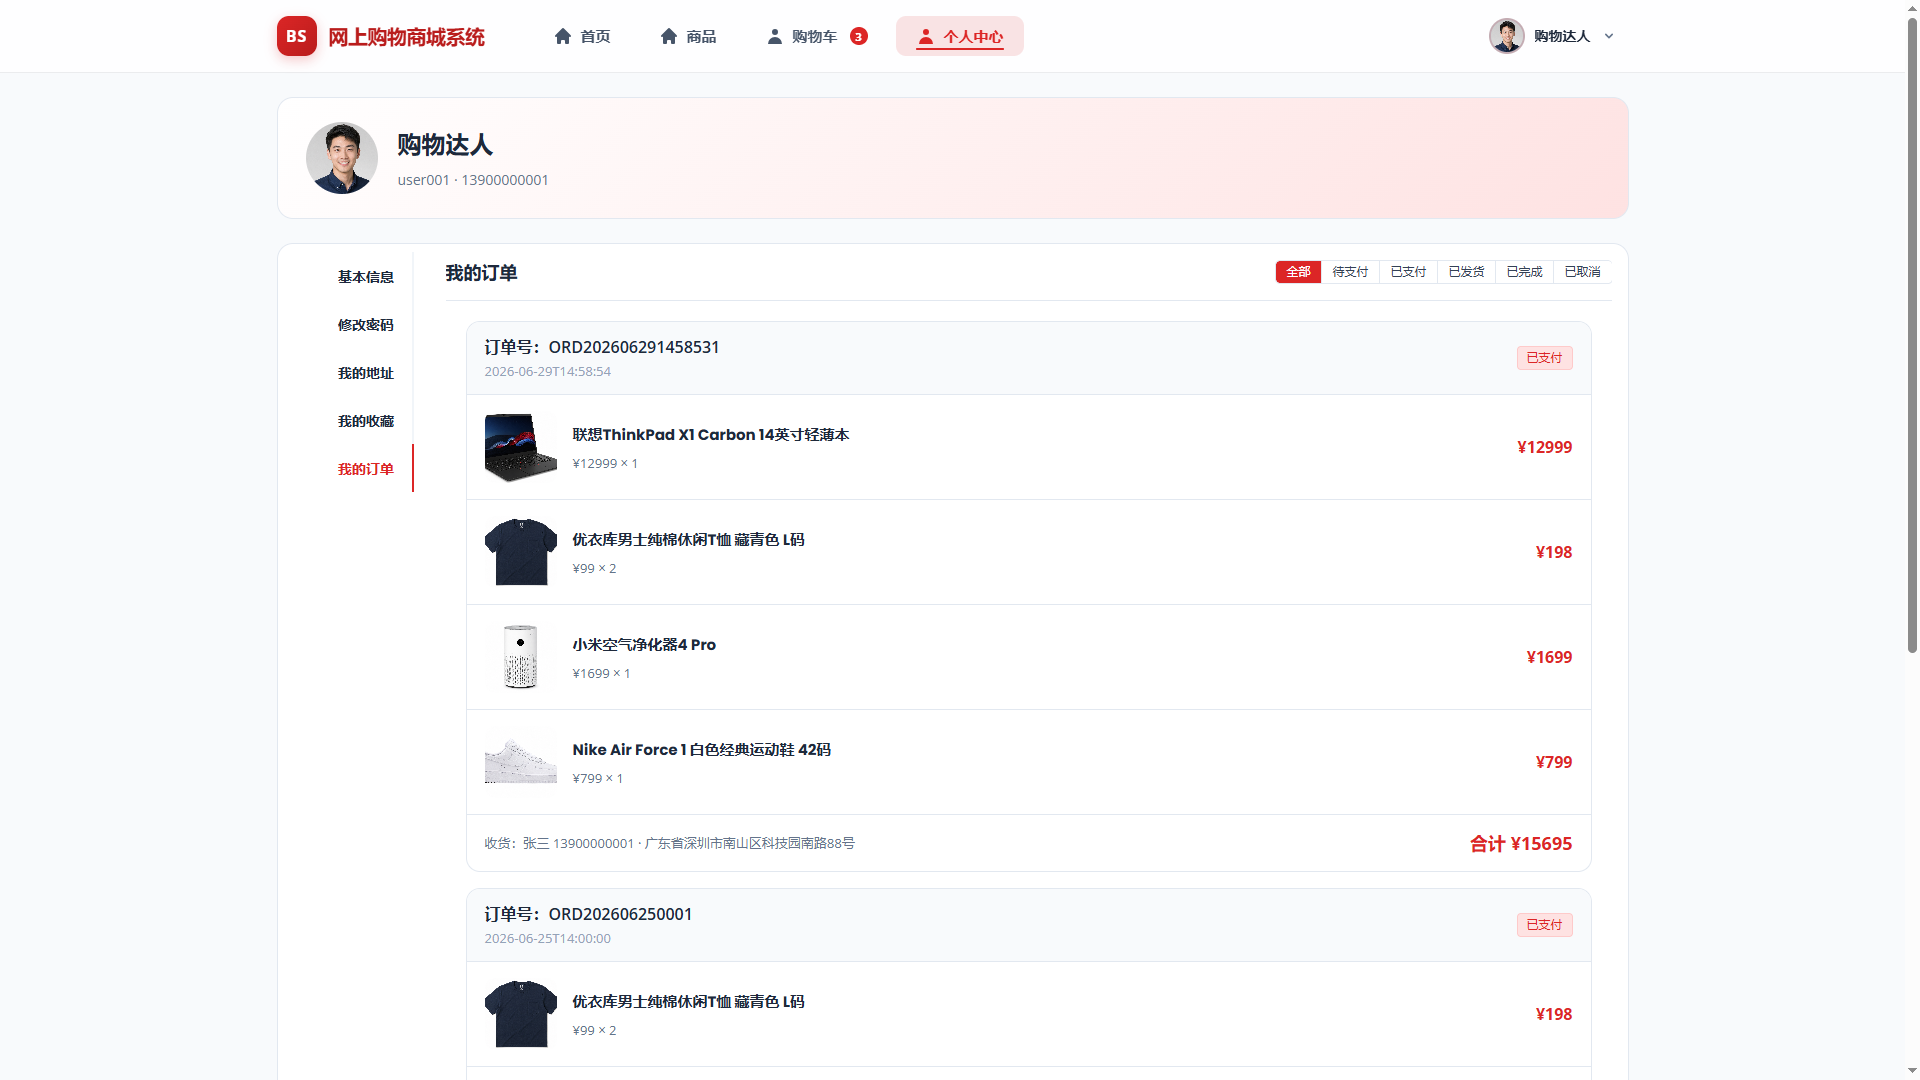Filter orders by 待支付
The image size is (1920, 1080).
tap(1350, 272)
